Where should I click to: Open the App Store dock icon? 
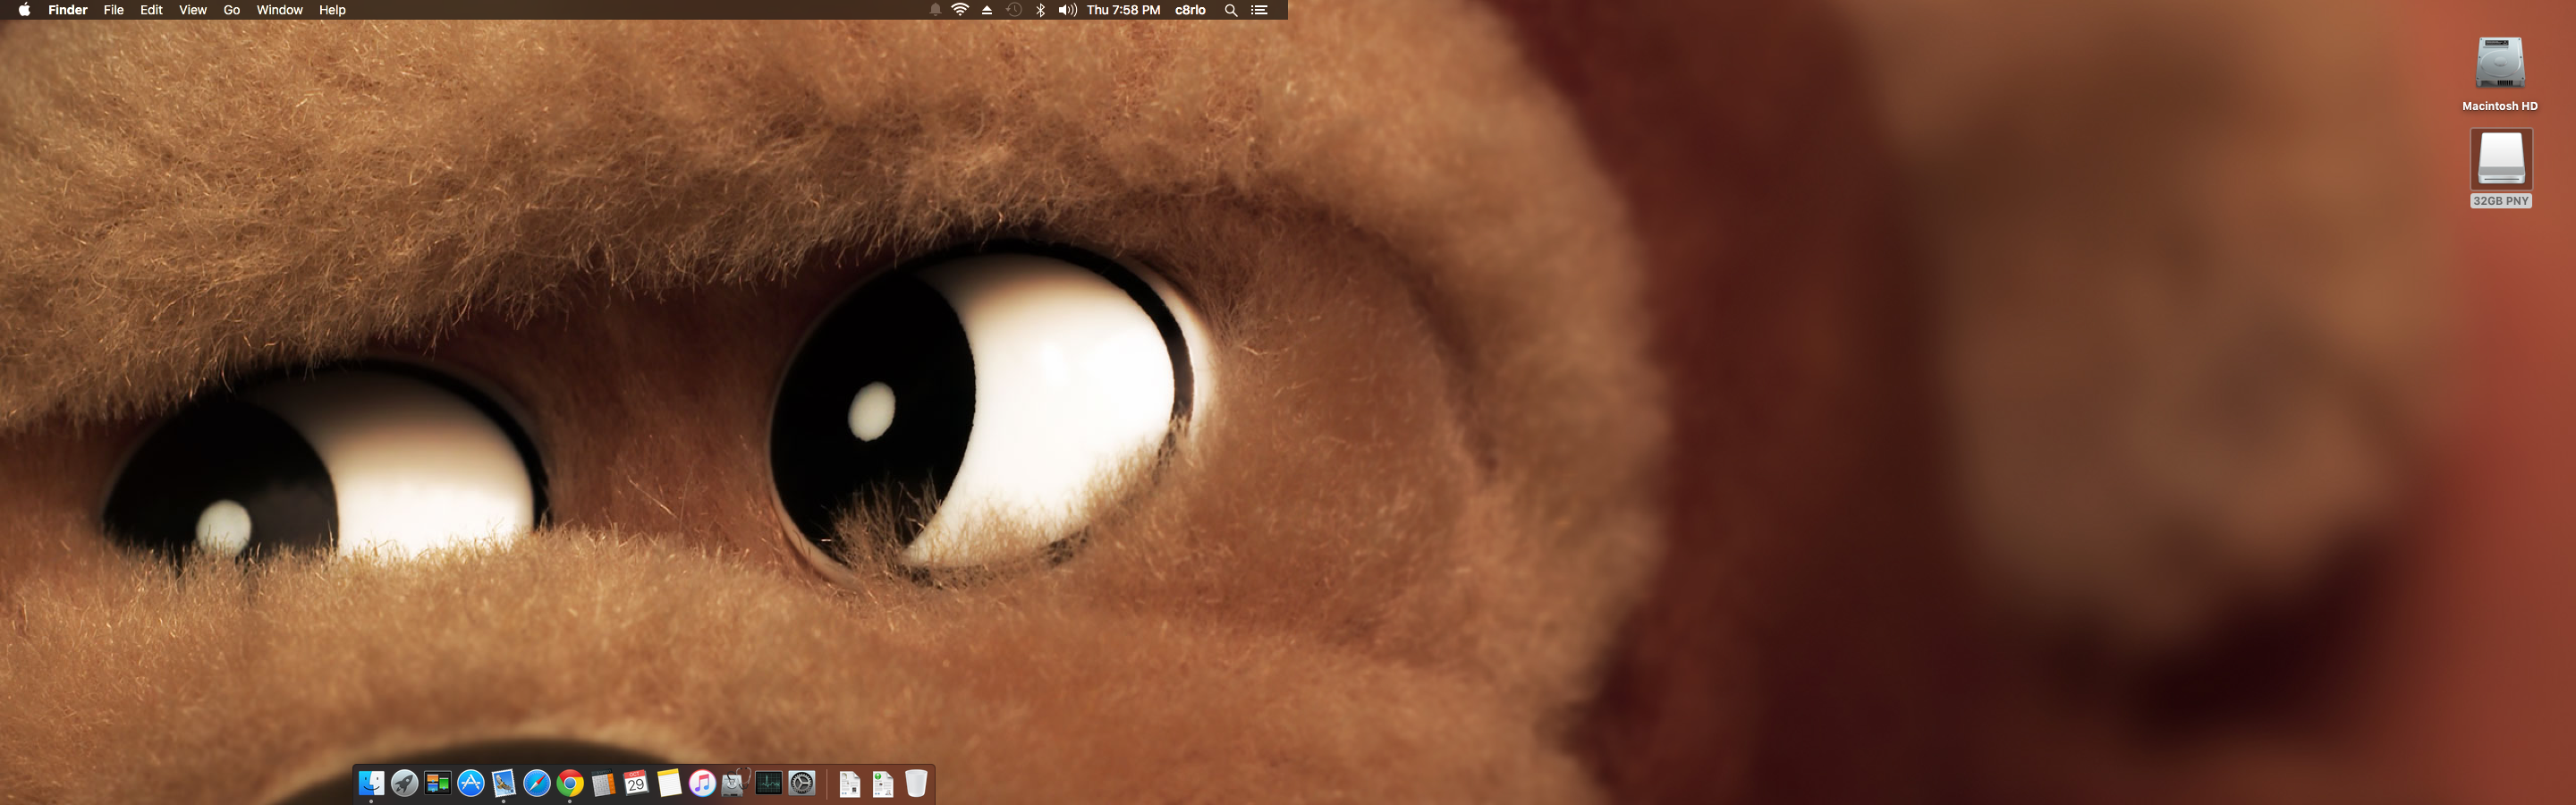click(471, 783)
